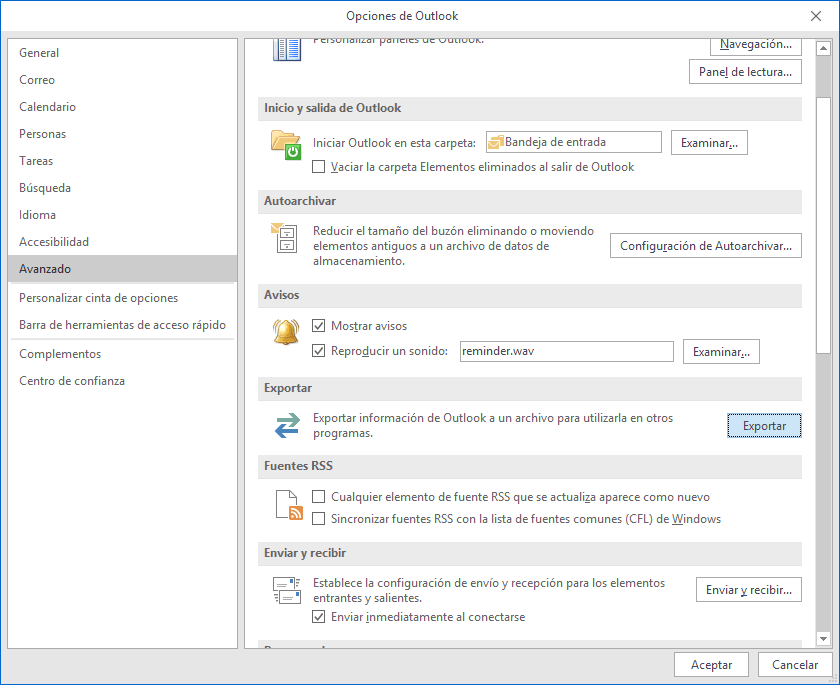Click the send and receive envelopes icon
This screenshot has width=840, height=685.
[287, 590]
